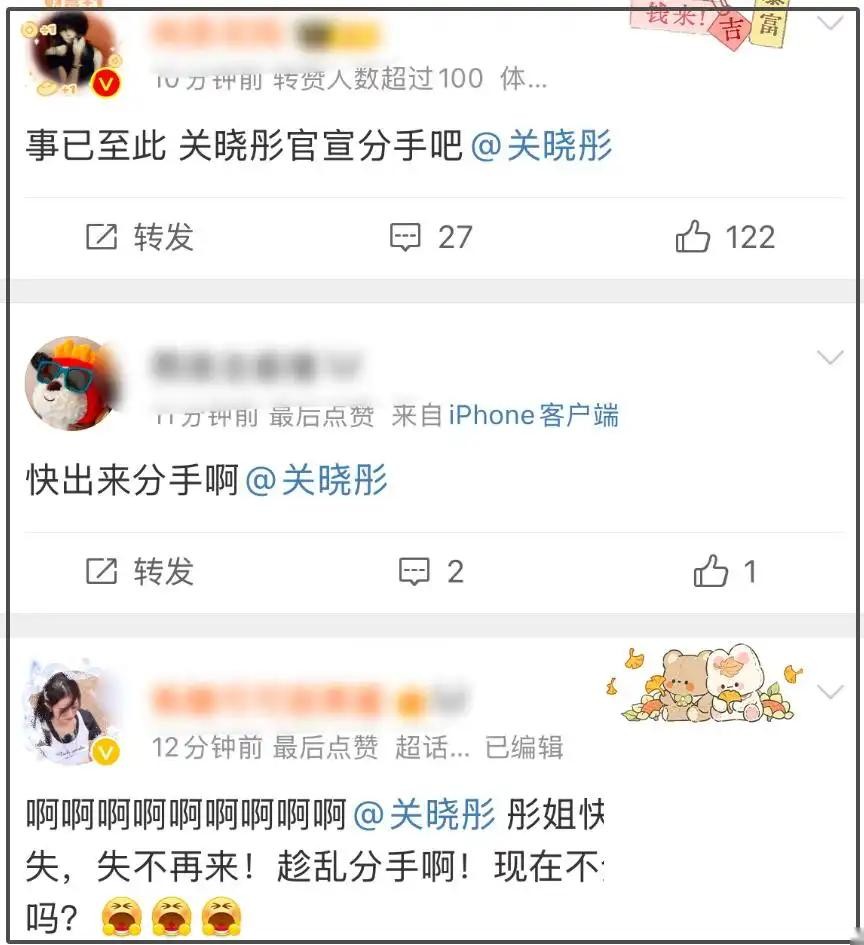Open @关晓彤 mention in the first post
The height and width of the screenshot is (945, 864).
(541, 146)
